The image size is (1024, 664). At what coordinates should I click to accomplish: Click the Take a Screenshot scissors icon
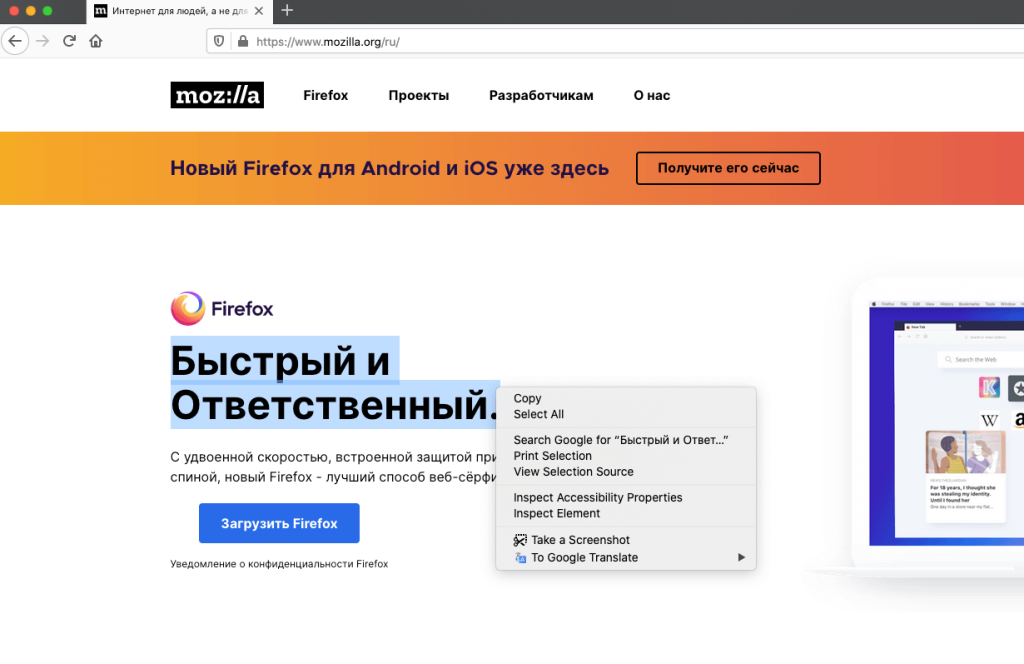point(520,540)
